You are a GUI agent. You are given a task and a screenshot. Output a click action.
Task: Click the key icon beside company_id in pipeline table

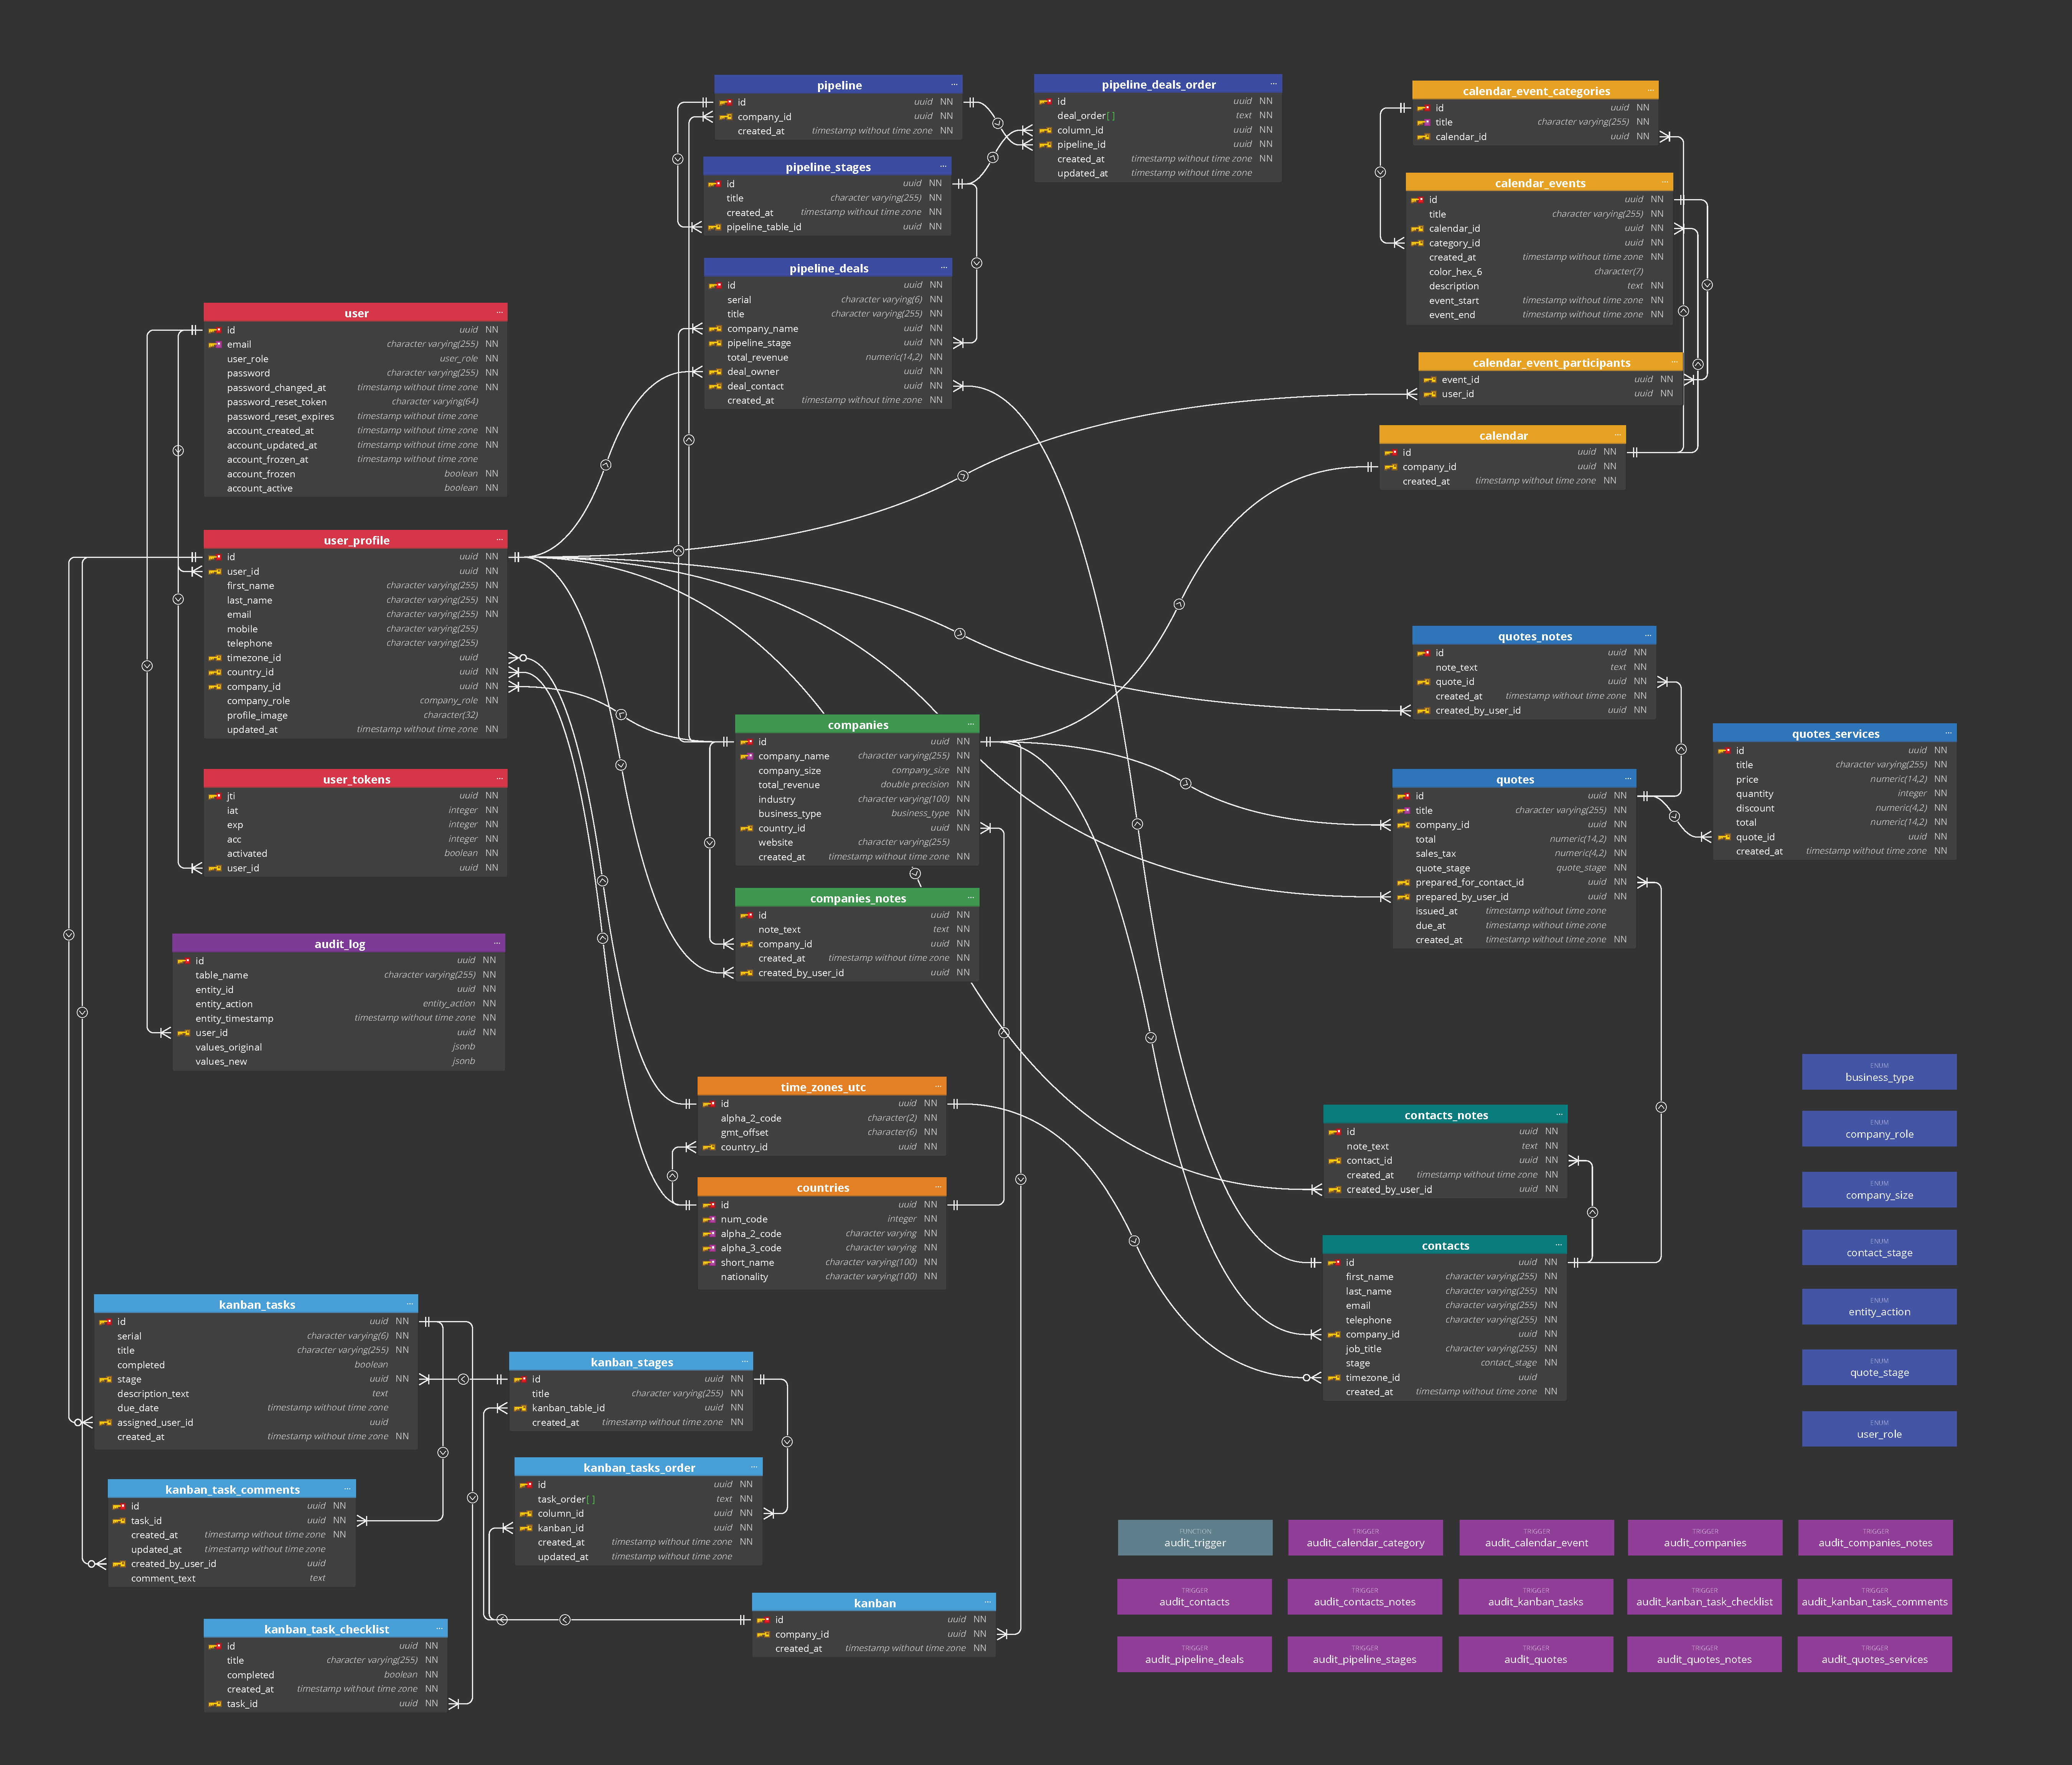(x=726, y=117)
